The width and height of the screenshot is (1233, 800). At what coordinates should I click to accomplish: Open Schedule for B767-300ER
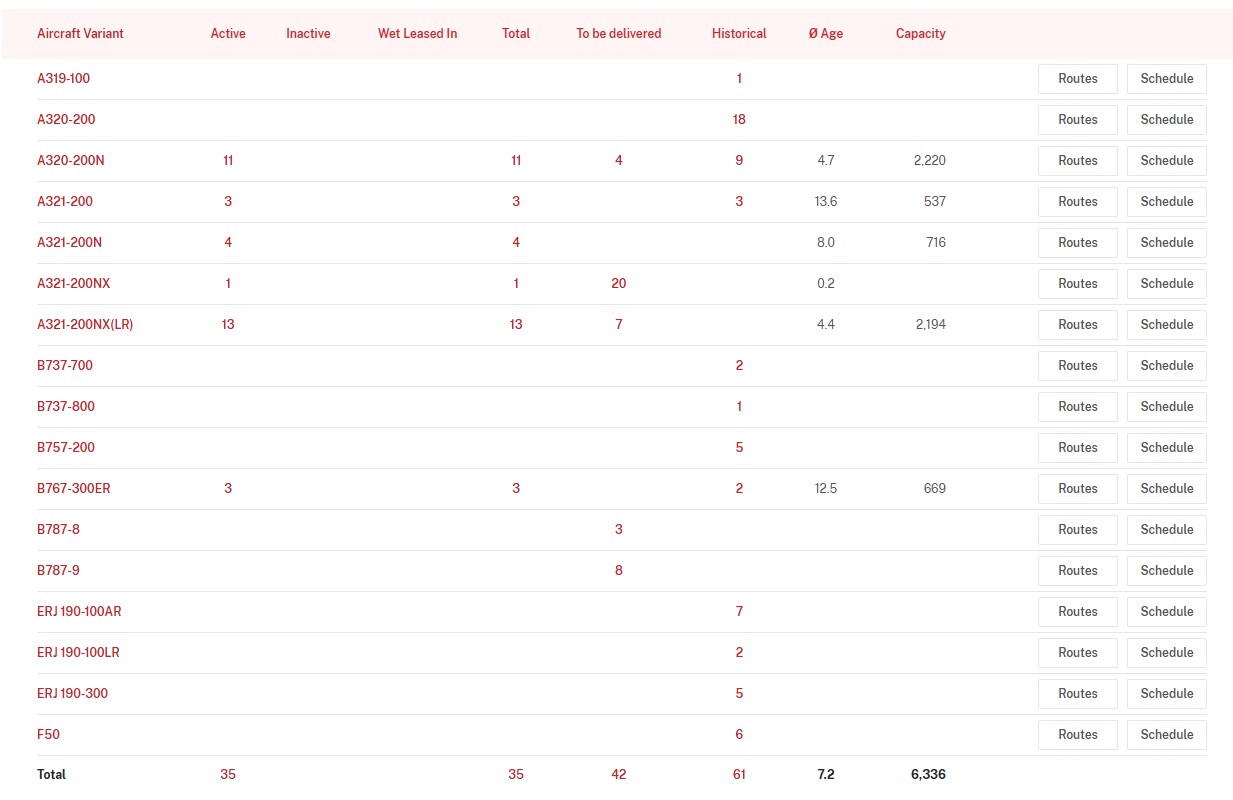click(x=1167, y=489)
